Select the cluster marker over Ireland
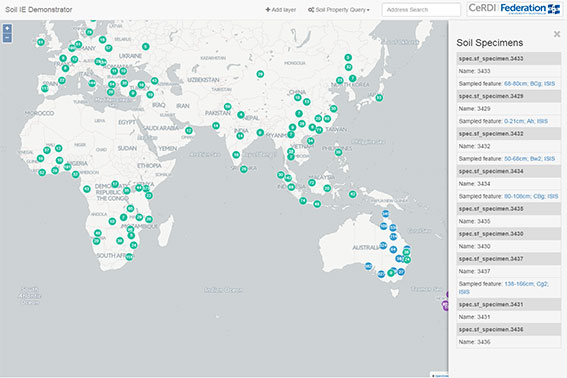567x378 pixels. tap(41, 42)
